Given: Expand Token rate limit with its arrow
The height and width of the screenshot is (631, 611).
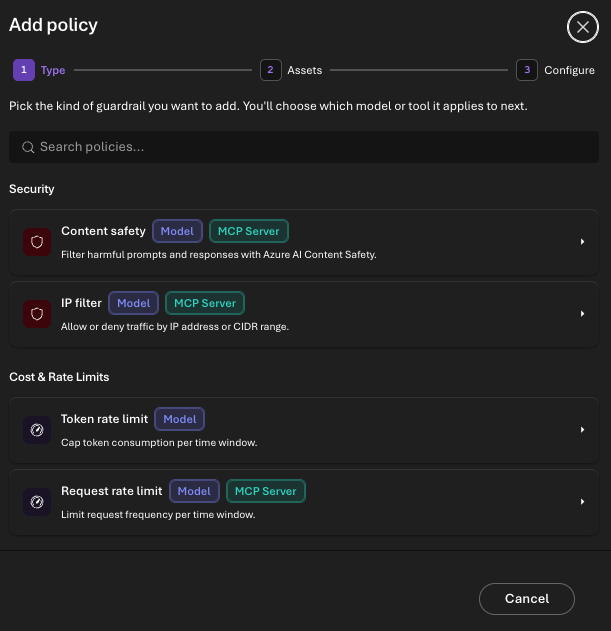Looking at the screenshot, I should pos(582,430).
